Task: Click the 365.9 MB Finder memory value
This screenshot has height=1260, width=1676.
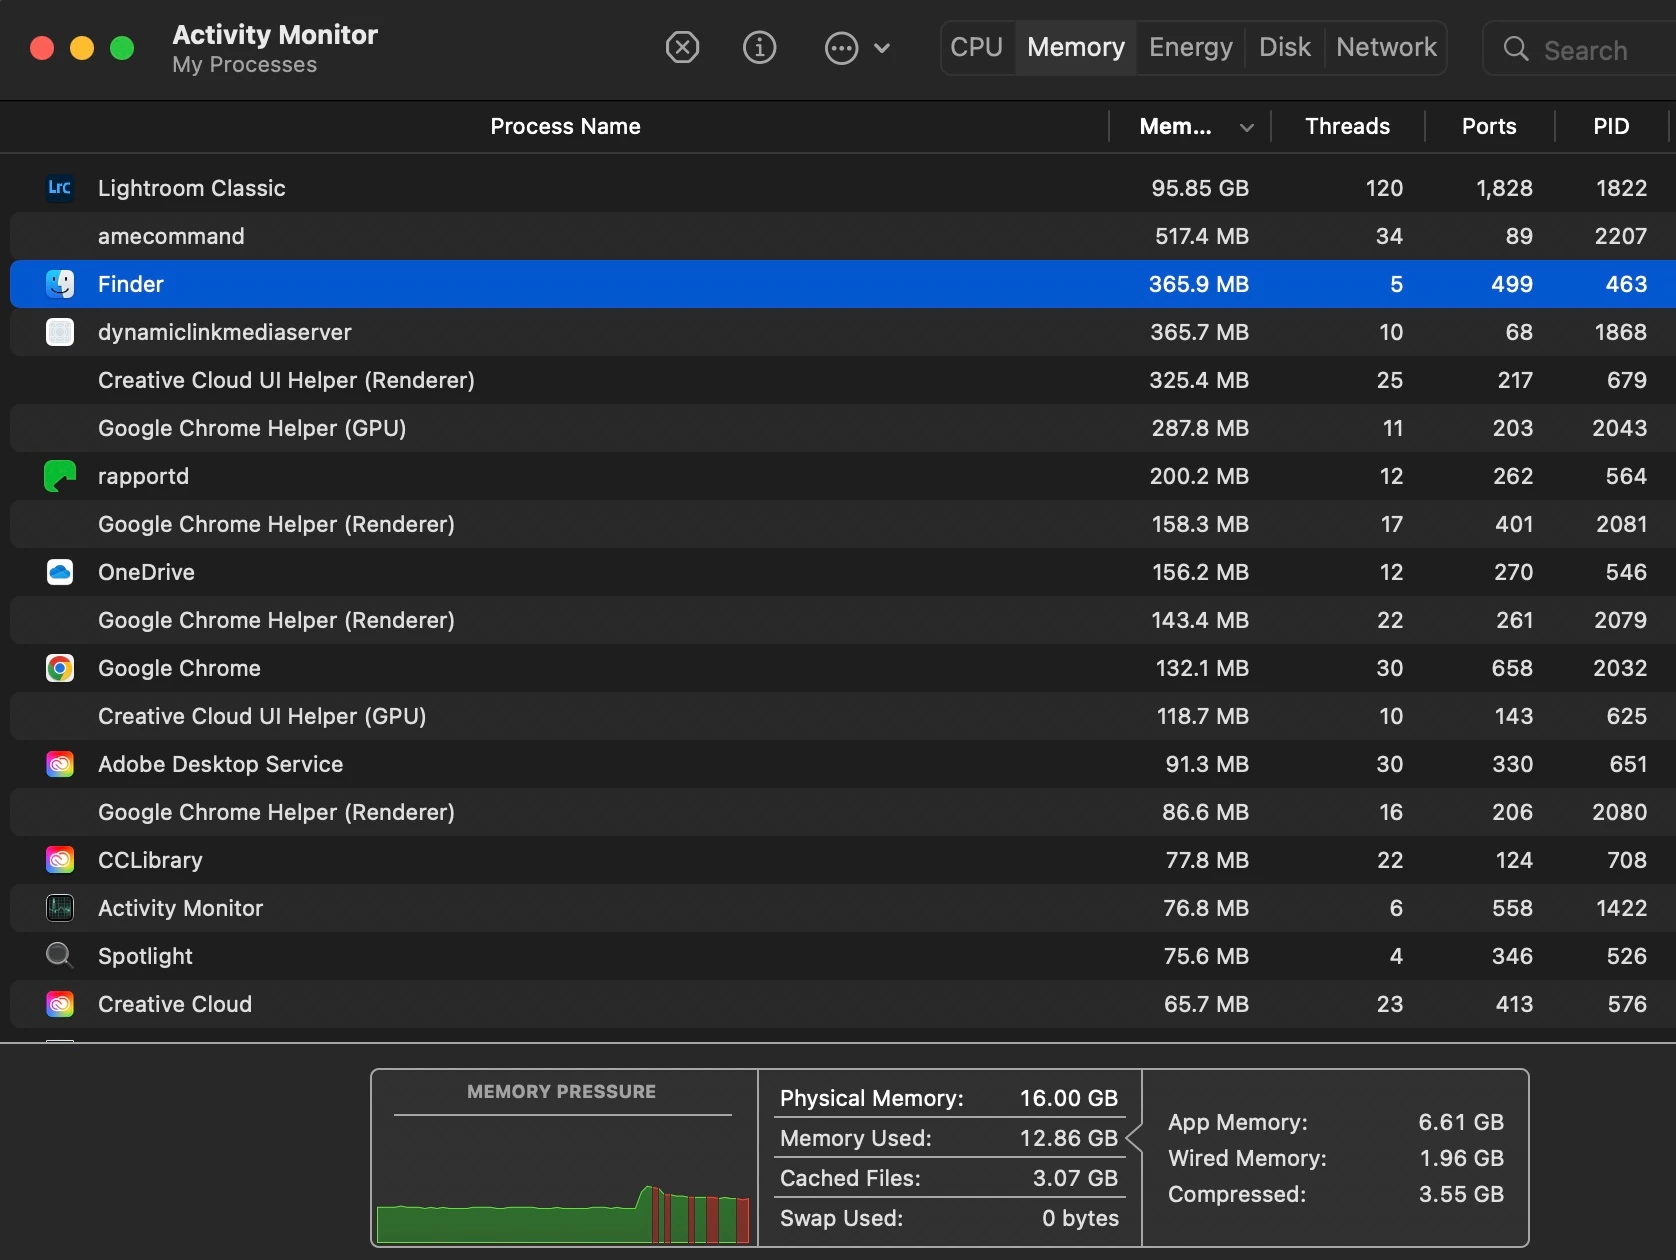Action: click(1199, 284)
